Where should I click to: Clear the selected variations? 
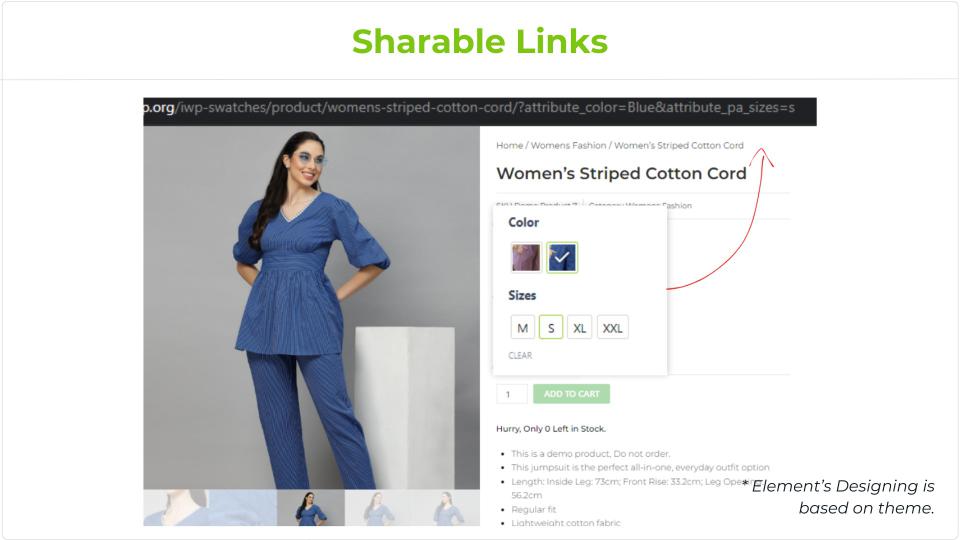pos(520,355)
